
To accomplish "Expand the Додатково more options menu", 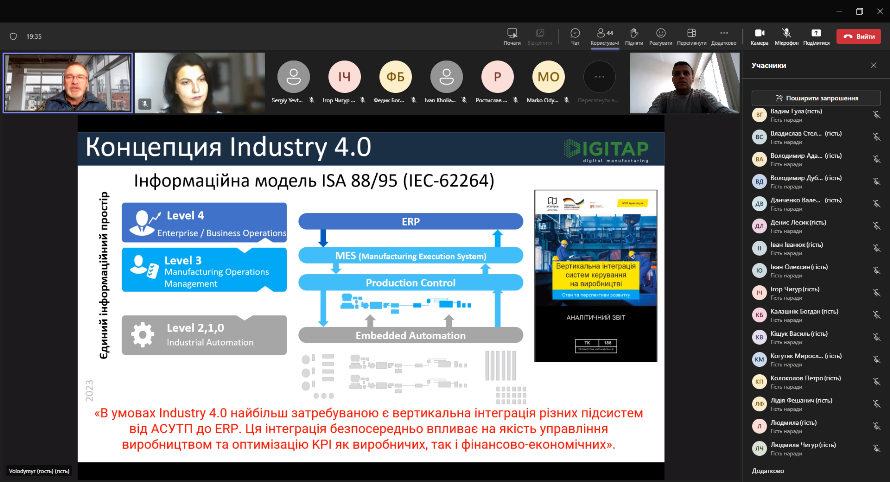I will (x=723, y=35).
